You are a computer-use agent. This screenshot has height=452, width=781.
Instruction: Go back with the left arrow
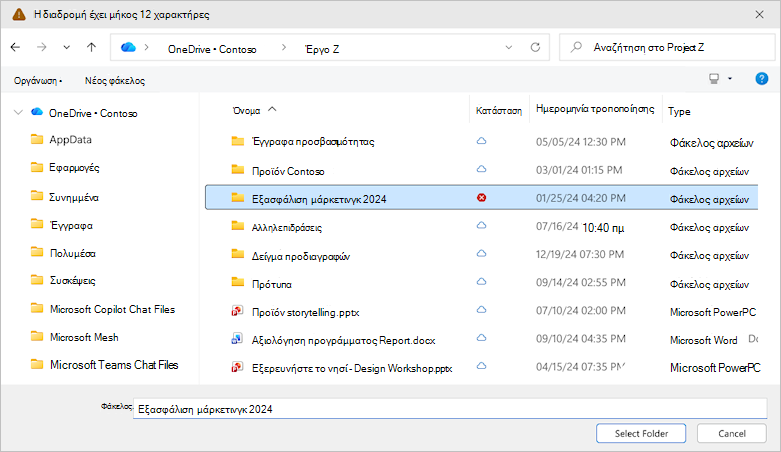point(15,47)
